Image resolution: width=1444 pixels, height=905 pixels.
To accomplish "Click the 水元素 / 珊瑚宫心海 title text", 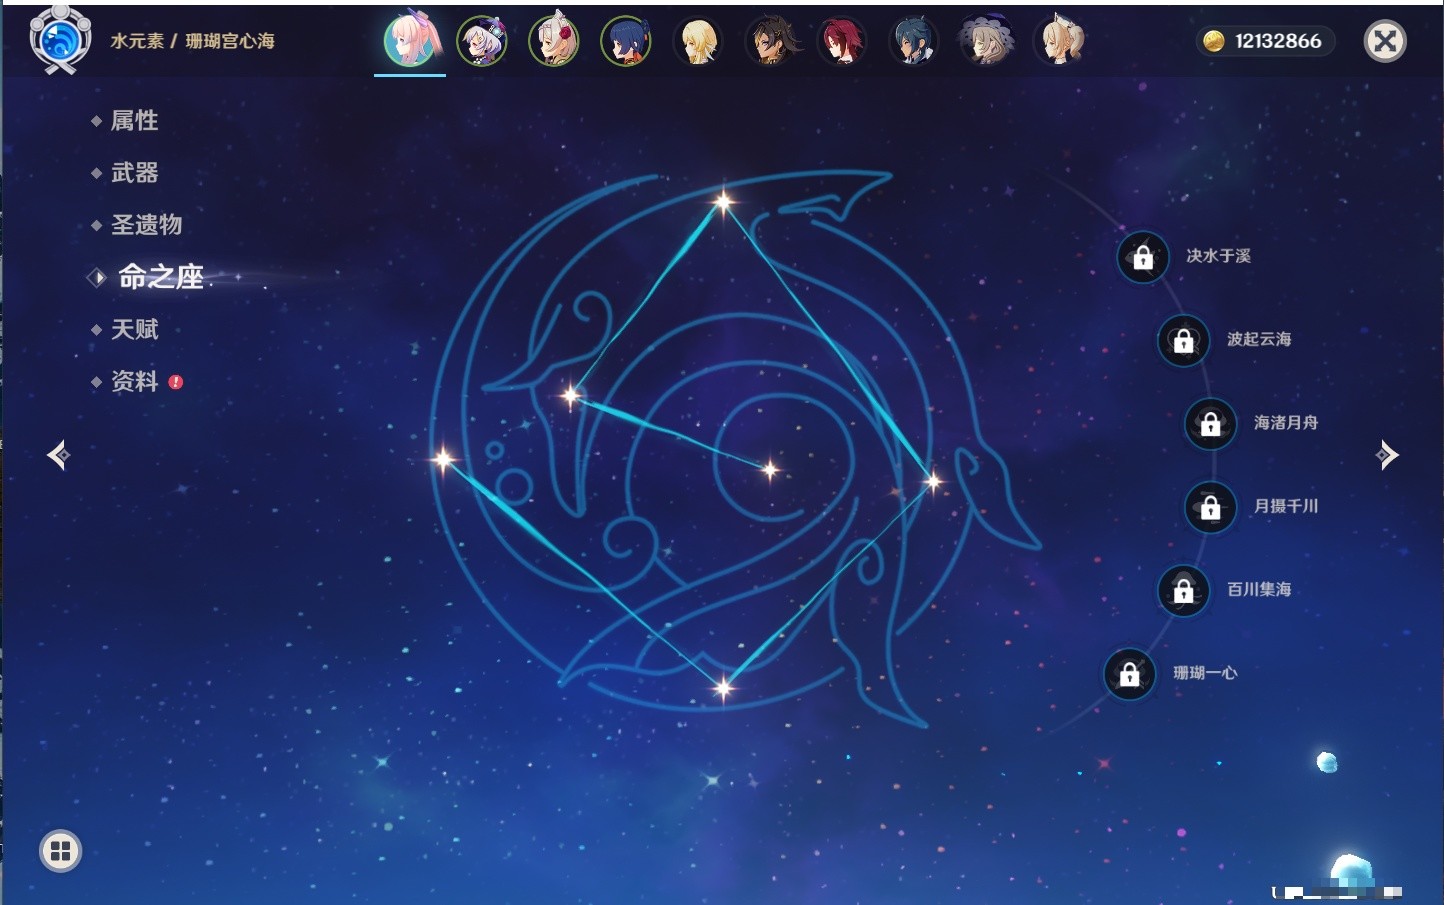I will coord(192,41).
